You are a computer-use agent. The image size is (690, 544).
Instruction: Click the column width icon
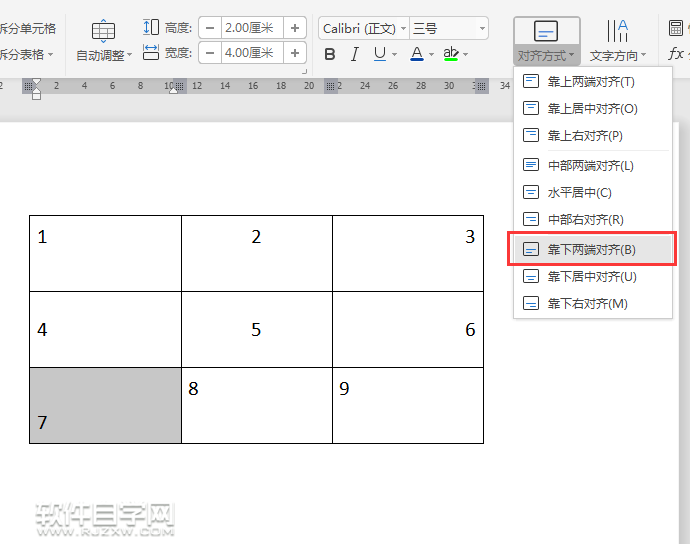150,52
